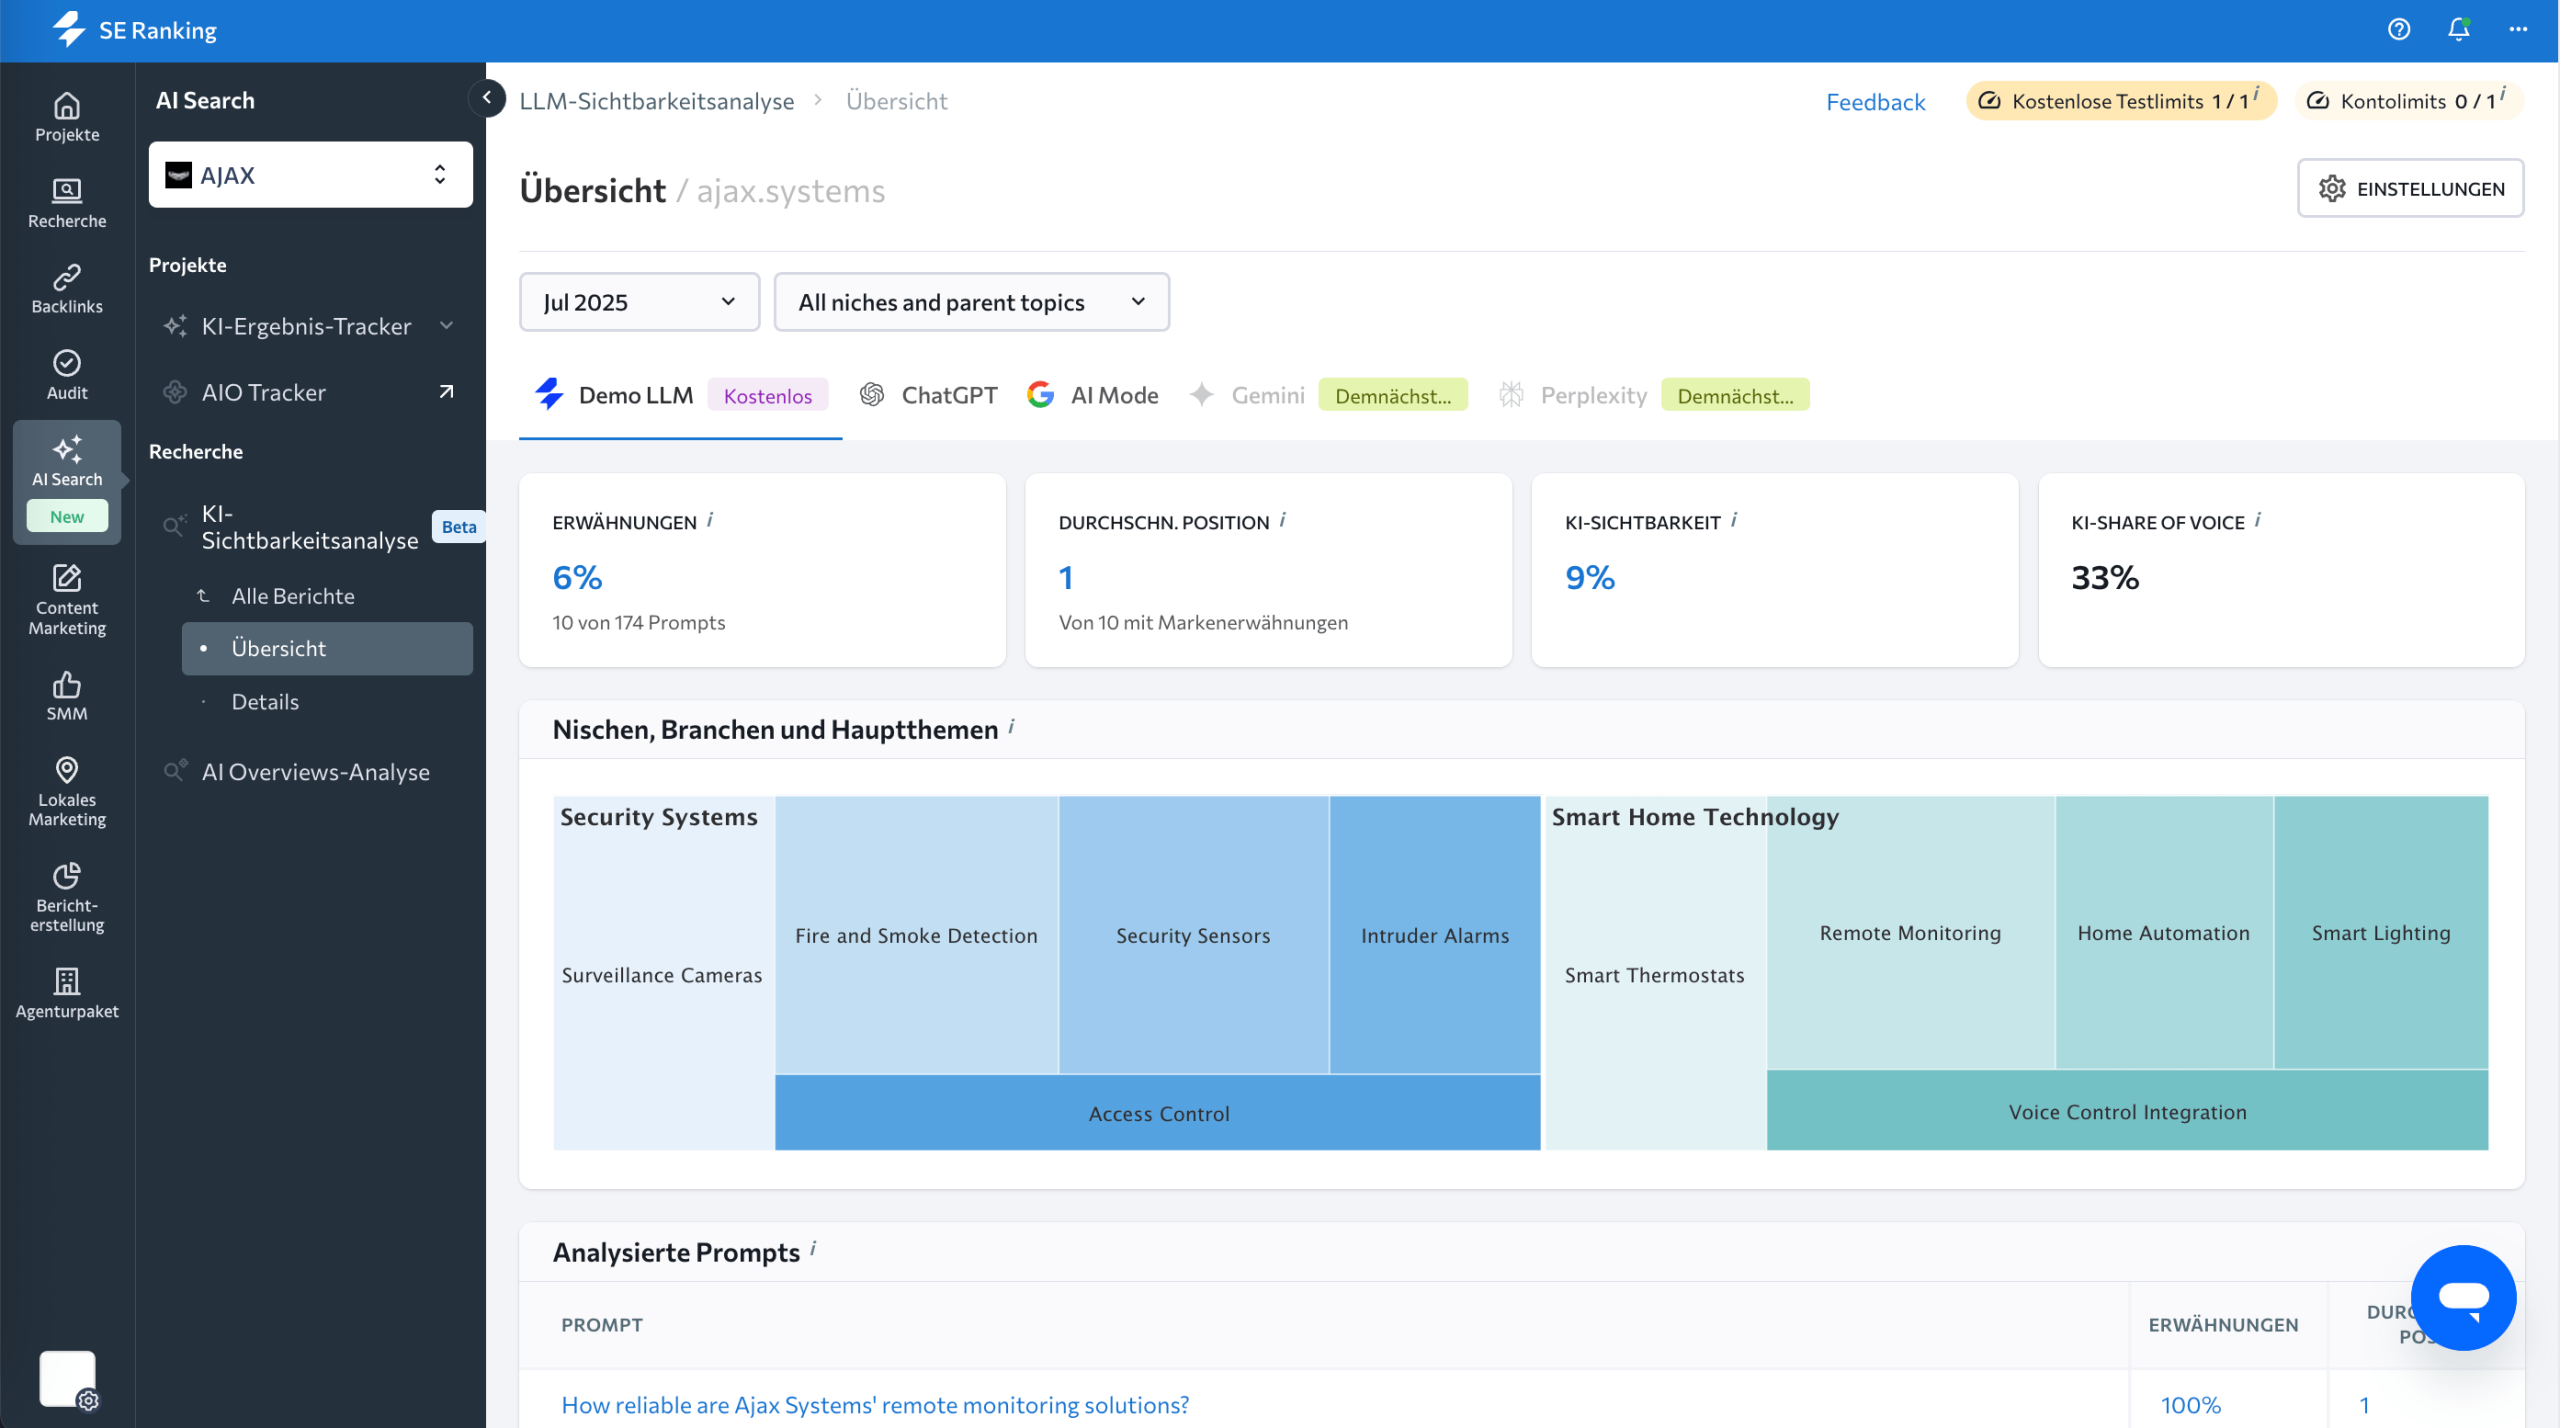Open Recherche in left sidebar
2560x1428 pixels.
point(67,204)
